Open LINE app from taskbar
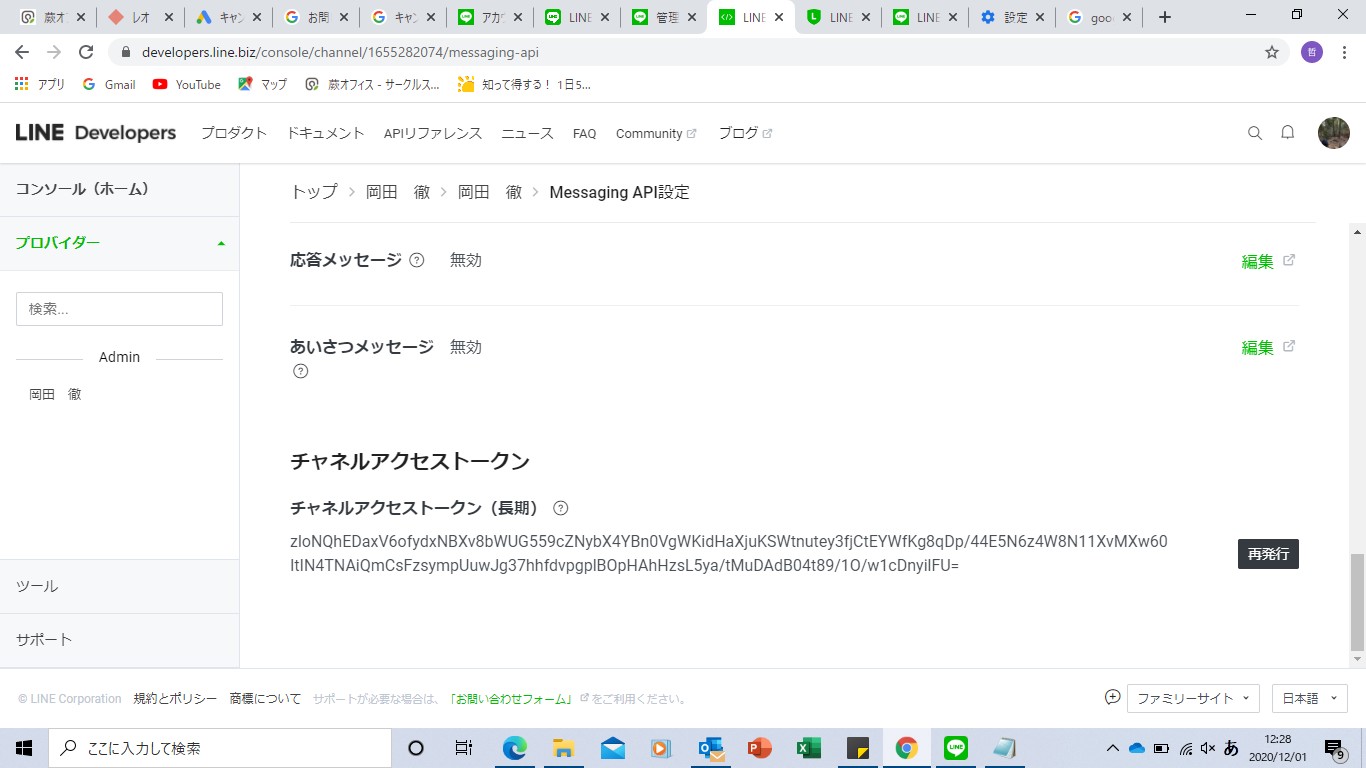This screenshot has height=768, width=1366. point(956,748)
